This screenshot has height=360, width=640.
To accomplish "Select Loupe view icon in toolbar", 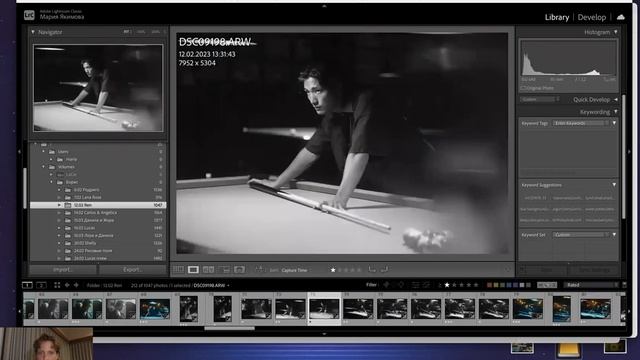I will [193, 269].
